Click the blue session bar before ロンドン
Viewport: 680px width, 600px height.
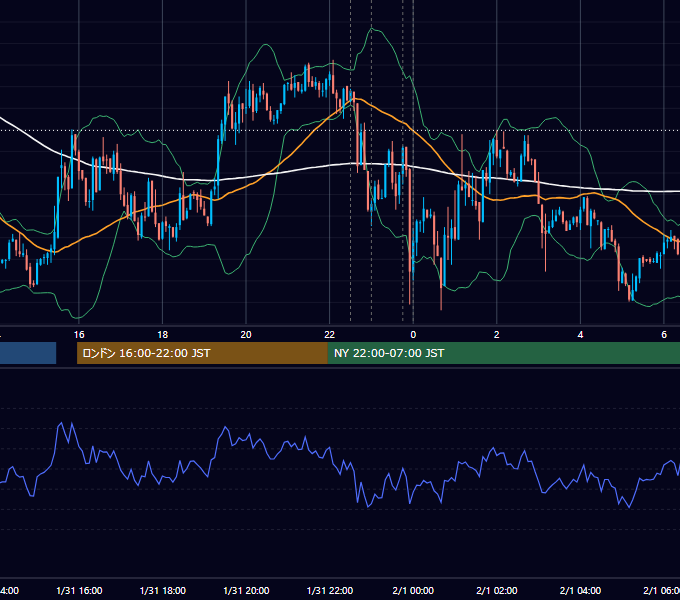[28, 353]
